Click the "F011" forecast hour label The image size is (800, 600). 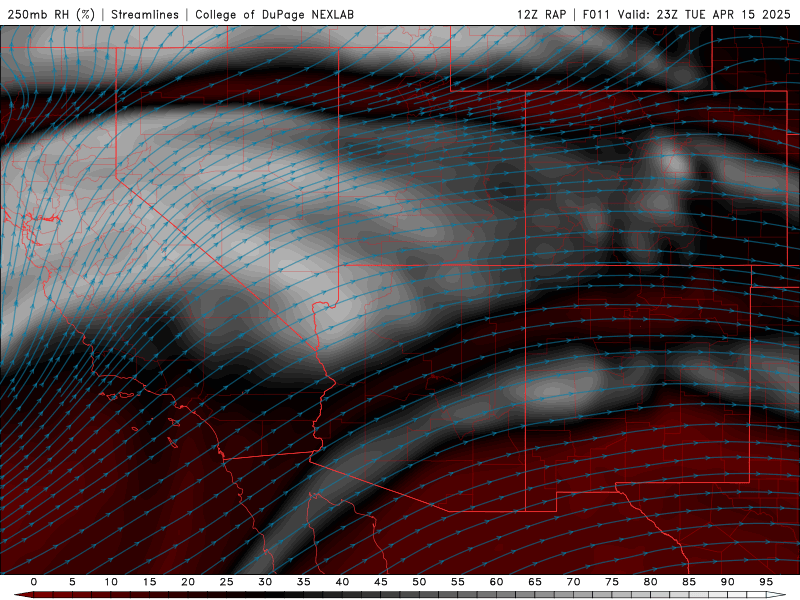coord(596,14)
